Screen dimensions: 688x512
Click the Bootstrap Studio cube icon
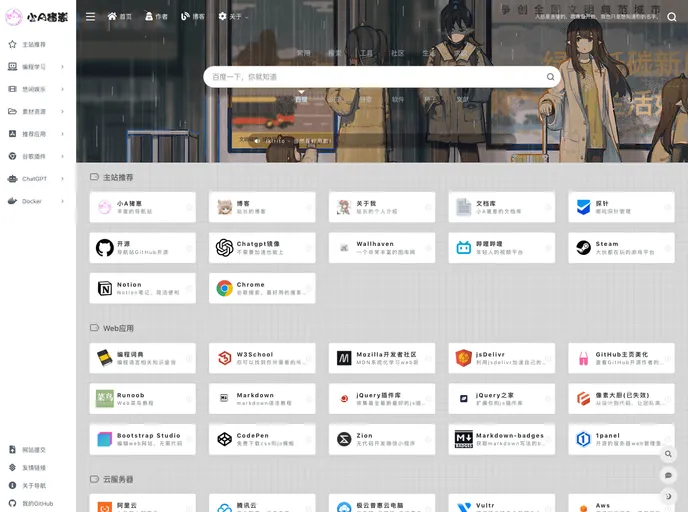tap(104, 439)
